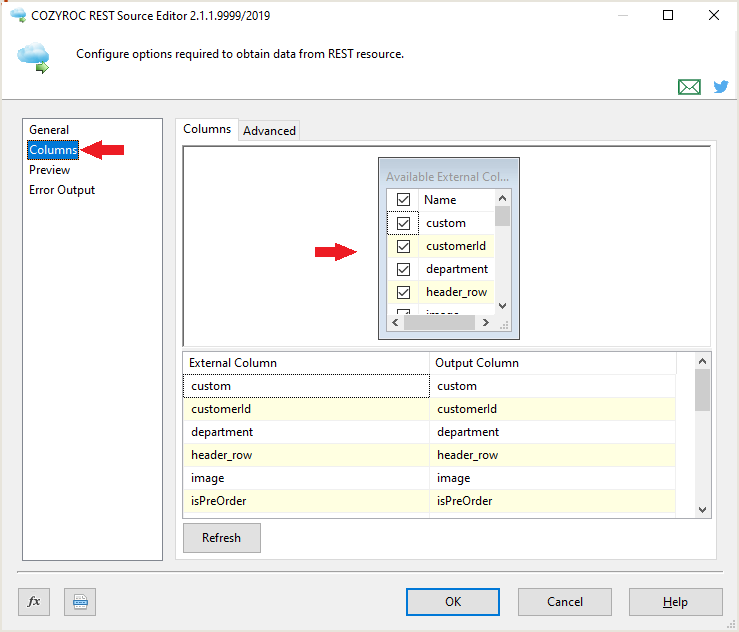Image resolution: width=739 pixels, height=632 pixels.
Task: Select the Columns tab
Action: click(x=207, y=129)
